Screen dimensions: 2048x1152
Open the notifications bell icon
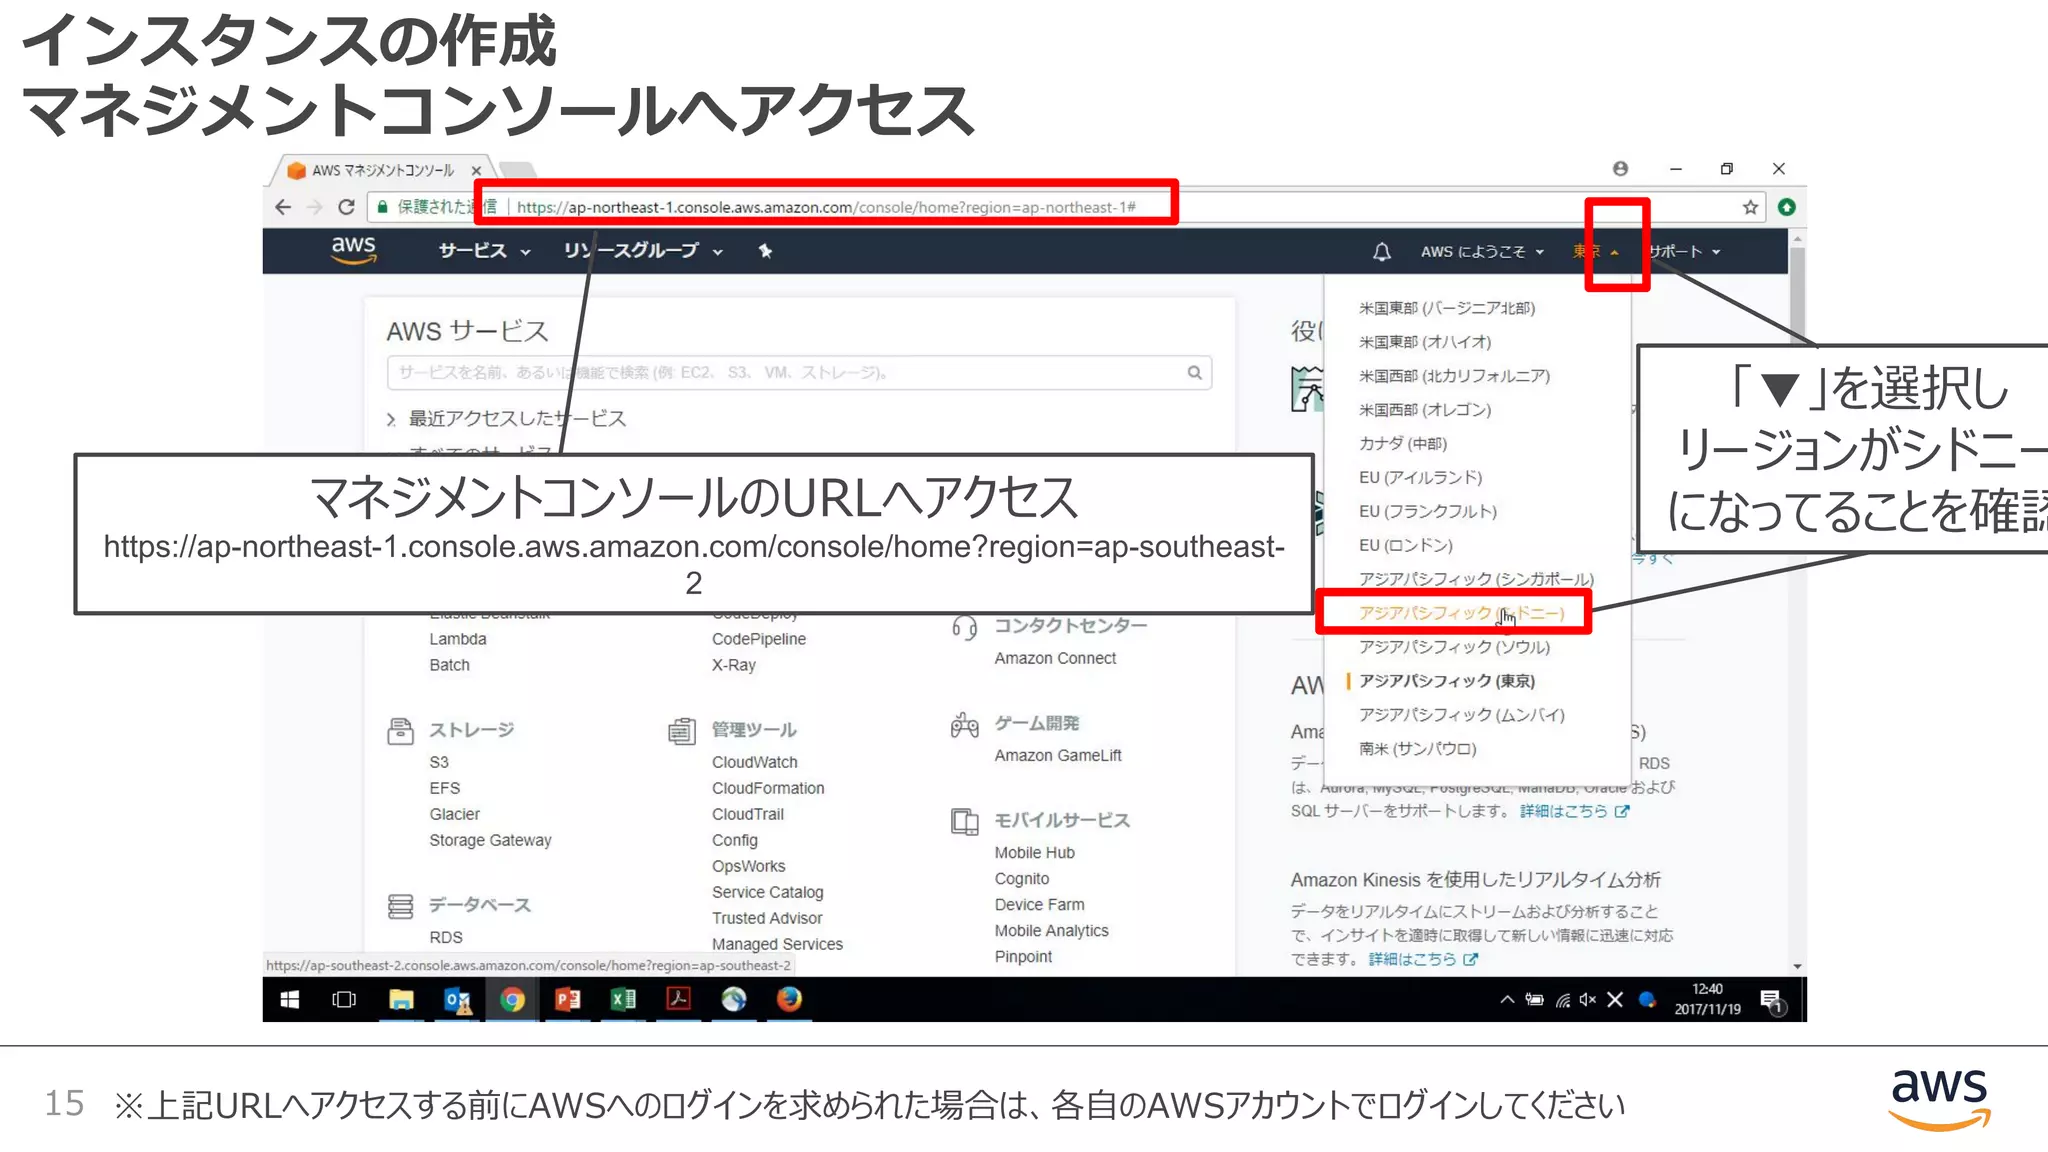click(1382, 251)
